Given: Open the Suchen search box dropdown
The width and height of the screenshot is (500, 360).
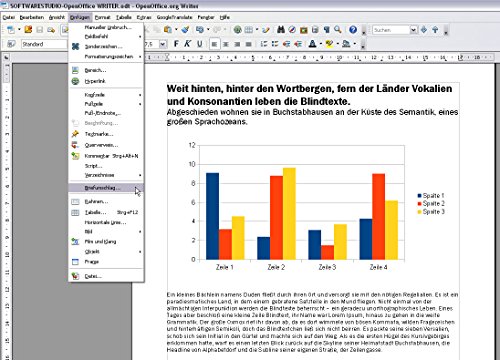Looking at the screenshot, I should click(x=413, y=30).
